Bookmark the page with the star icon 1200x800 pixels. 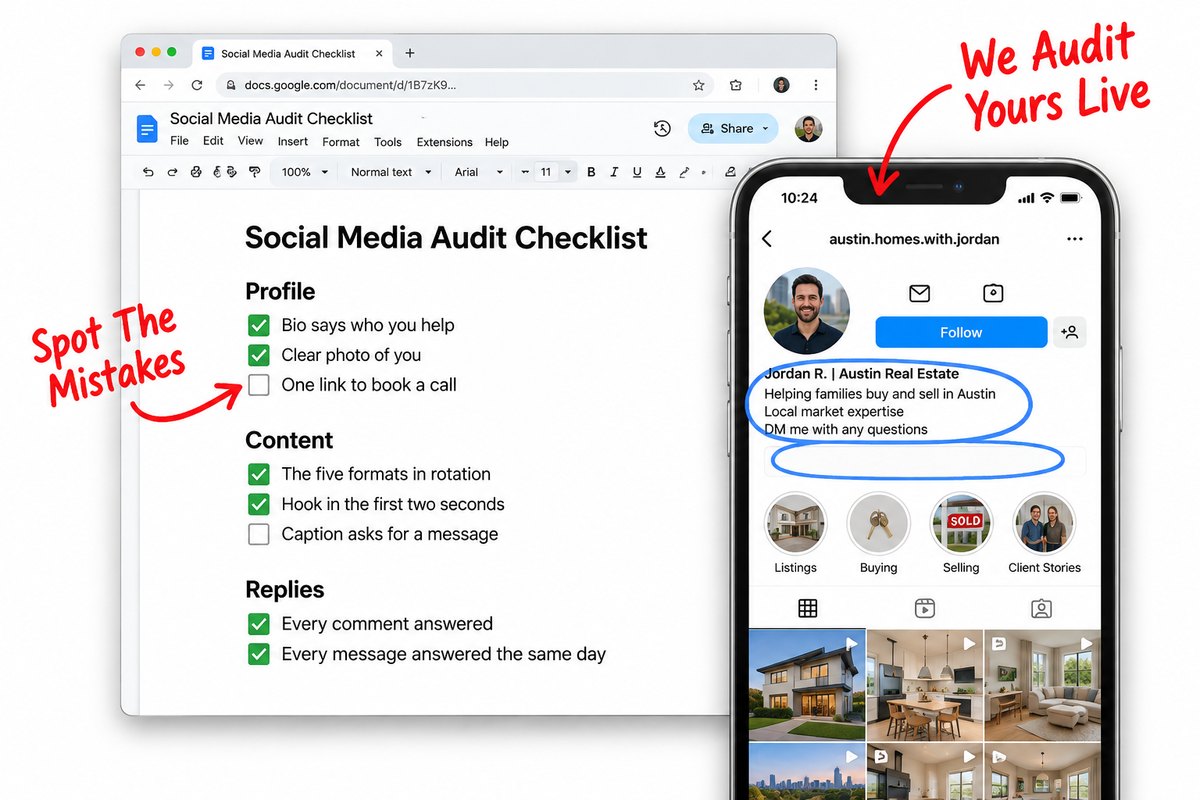pos(699,86)
